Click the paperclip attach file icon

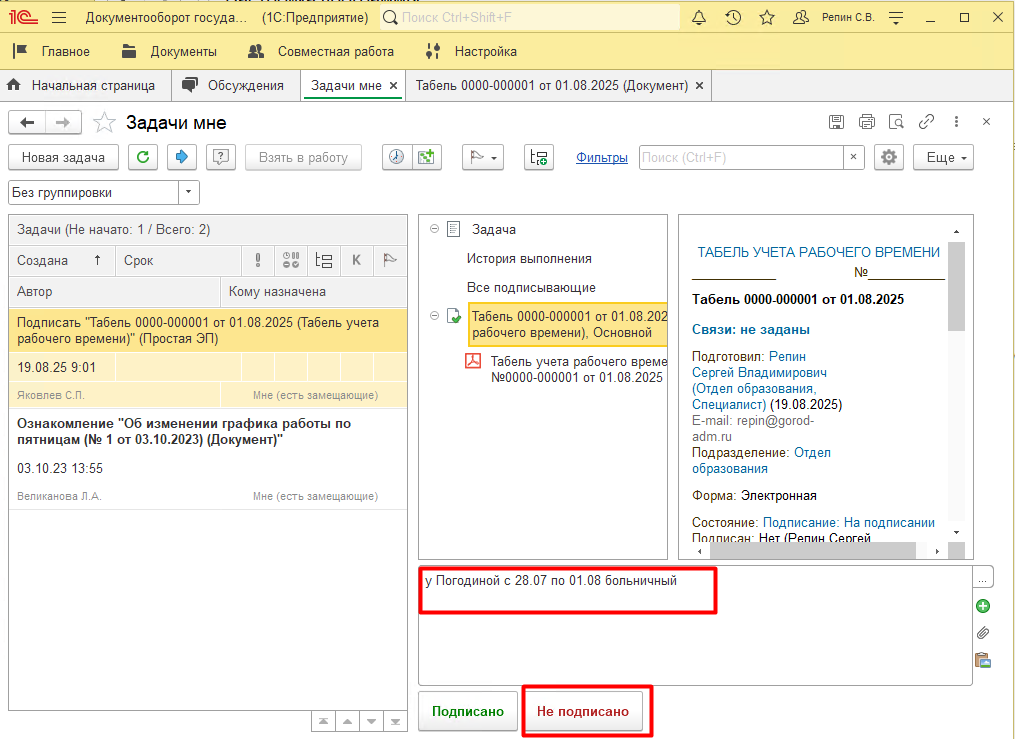983,633
